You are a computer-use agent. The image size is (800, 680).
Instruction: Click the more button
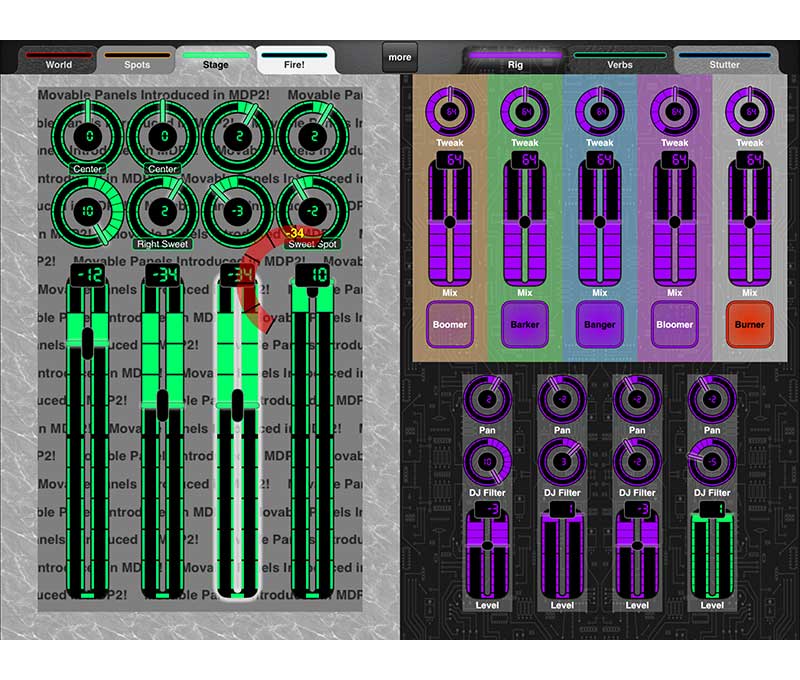coord(399,57)
